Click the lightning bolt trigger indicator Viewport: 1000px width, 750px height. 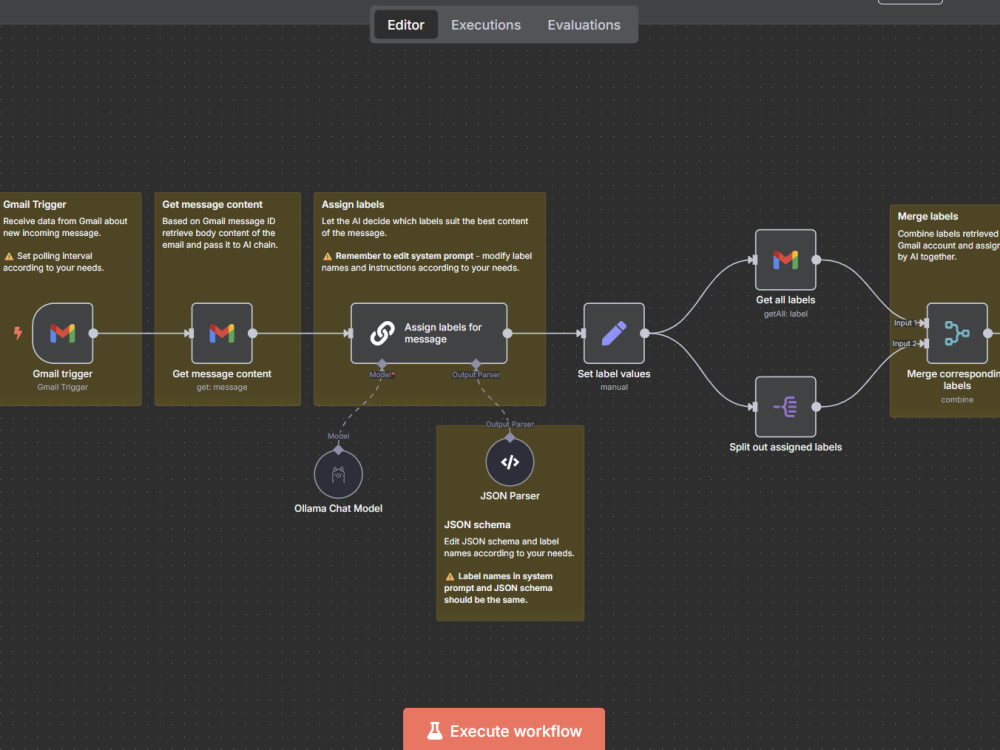click(x=18, y=332)
